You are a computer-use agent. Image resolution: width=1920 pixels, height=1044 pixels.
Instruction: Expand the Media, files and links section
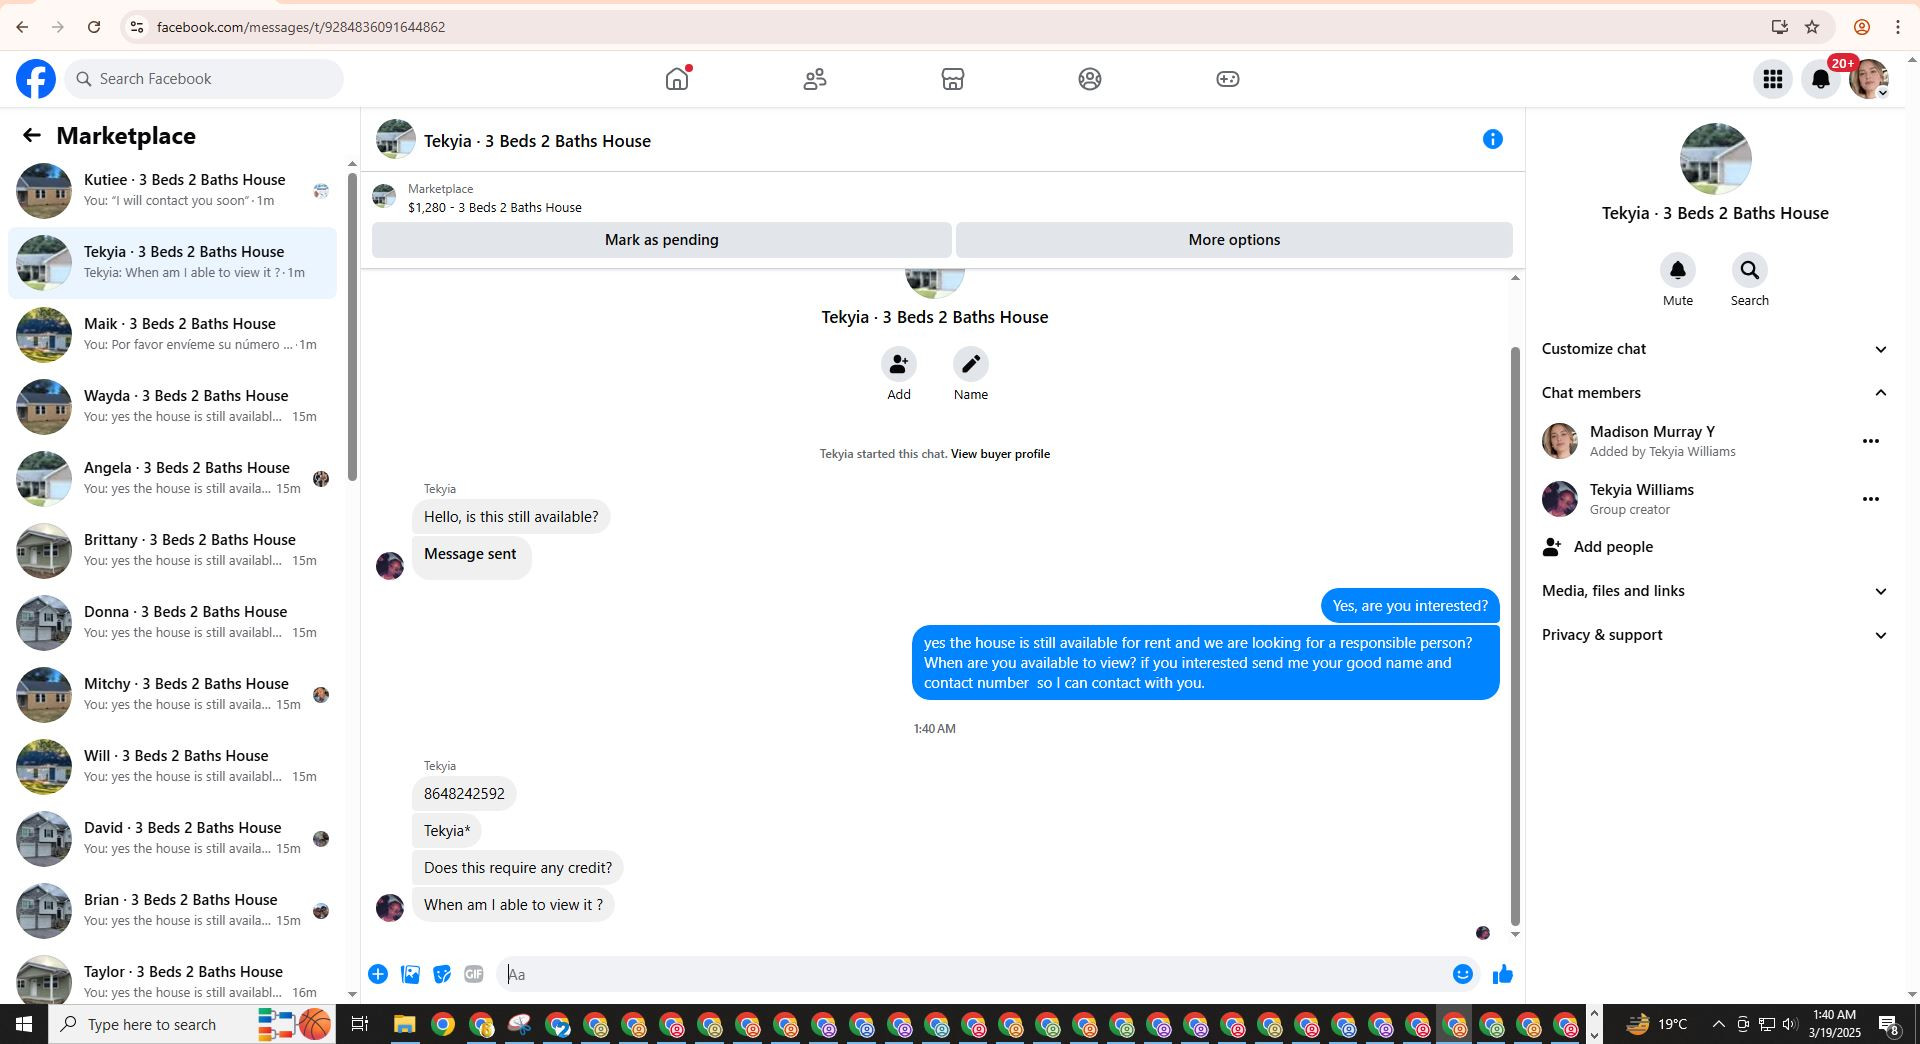click(x=1715, y=591)
